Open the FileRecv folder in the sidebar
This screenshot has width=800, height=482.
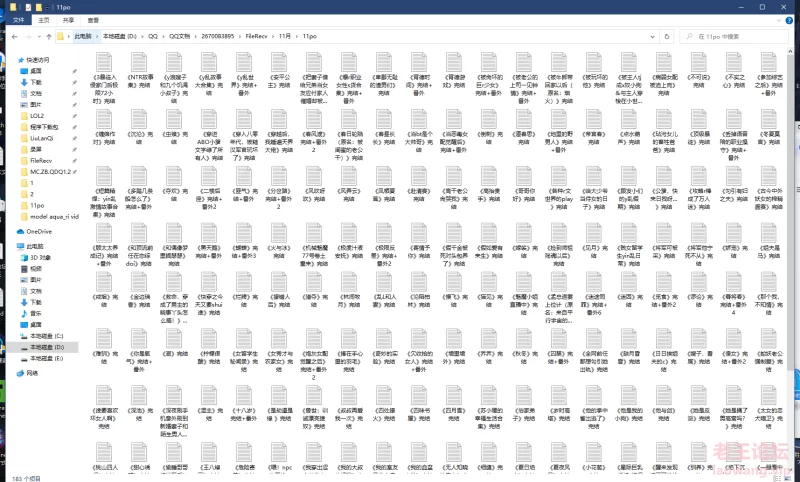pos(40,161)
